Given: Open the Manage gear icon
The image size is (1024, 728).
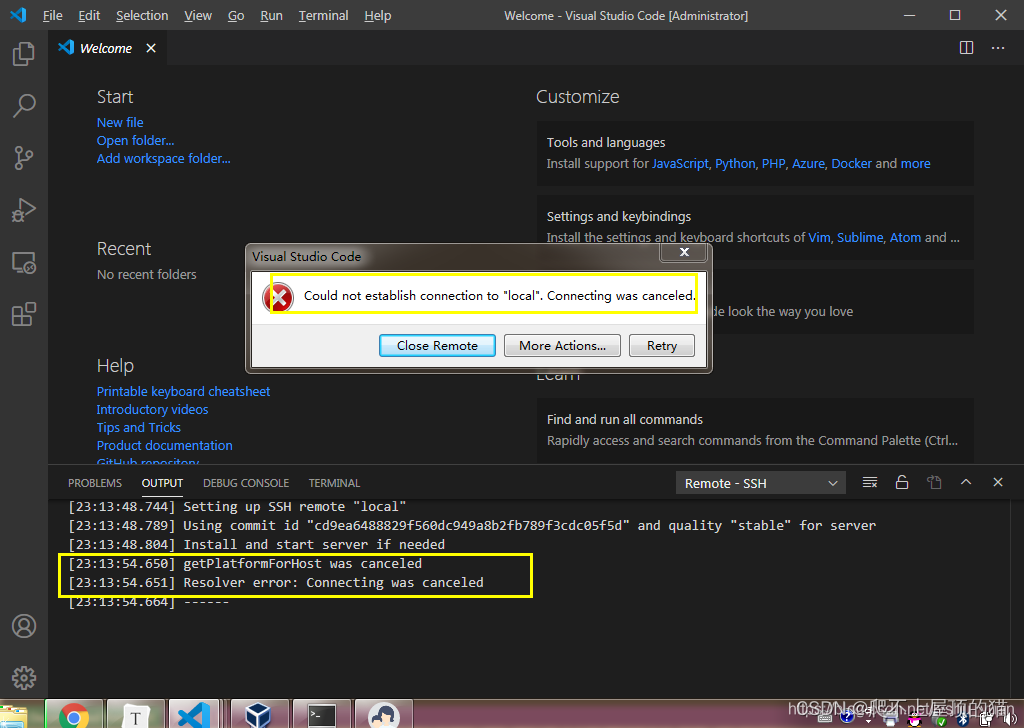Looking at the screenshot, I should [x=24, y=678].
